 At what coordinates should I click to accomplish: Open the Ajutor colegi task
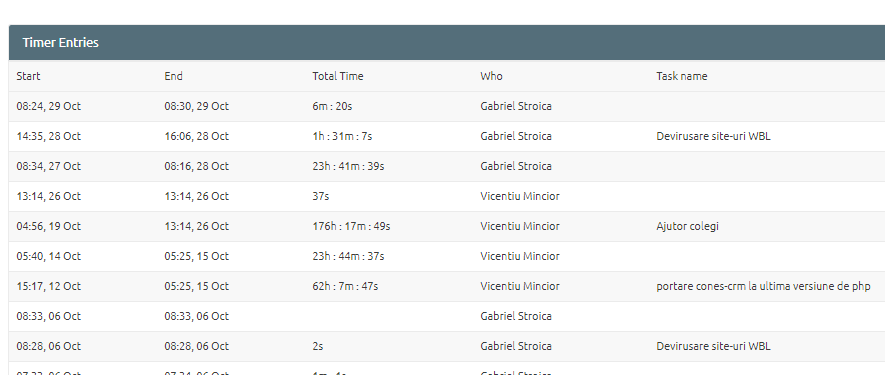click(687, 226)
